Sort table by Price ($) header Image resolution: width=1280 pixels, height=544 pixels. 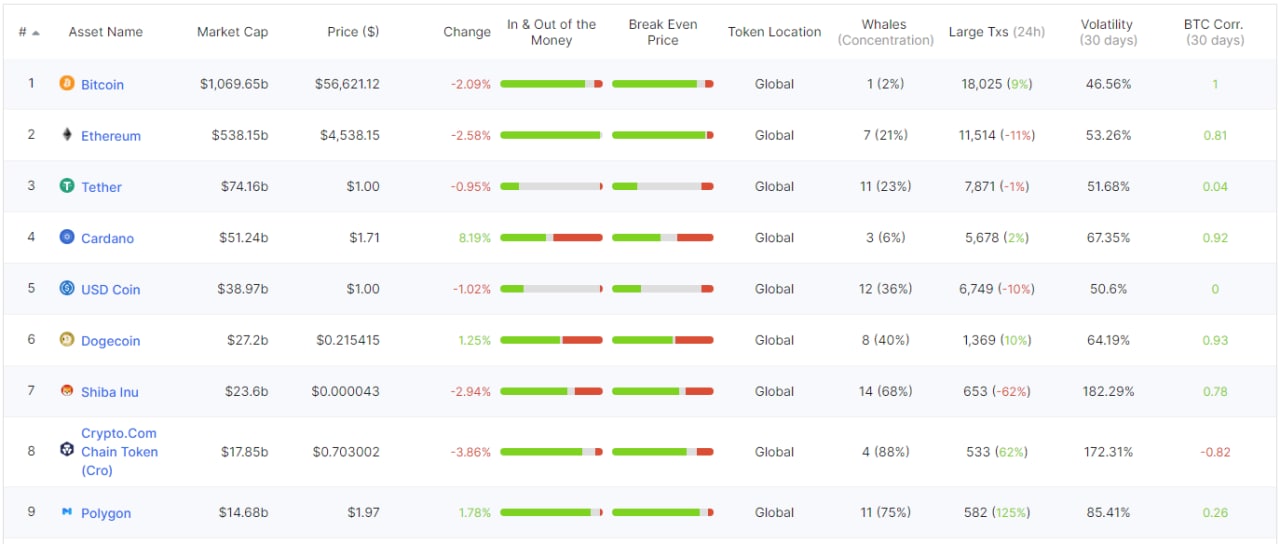tap(353, 32)
